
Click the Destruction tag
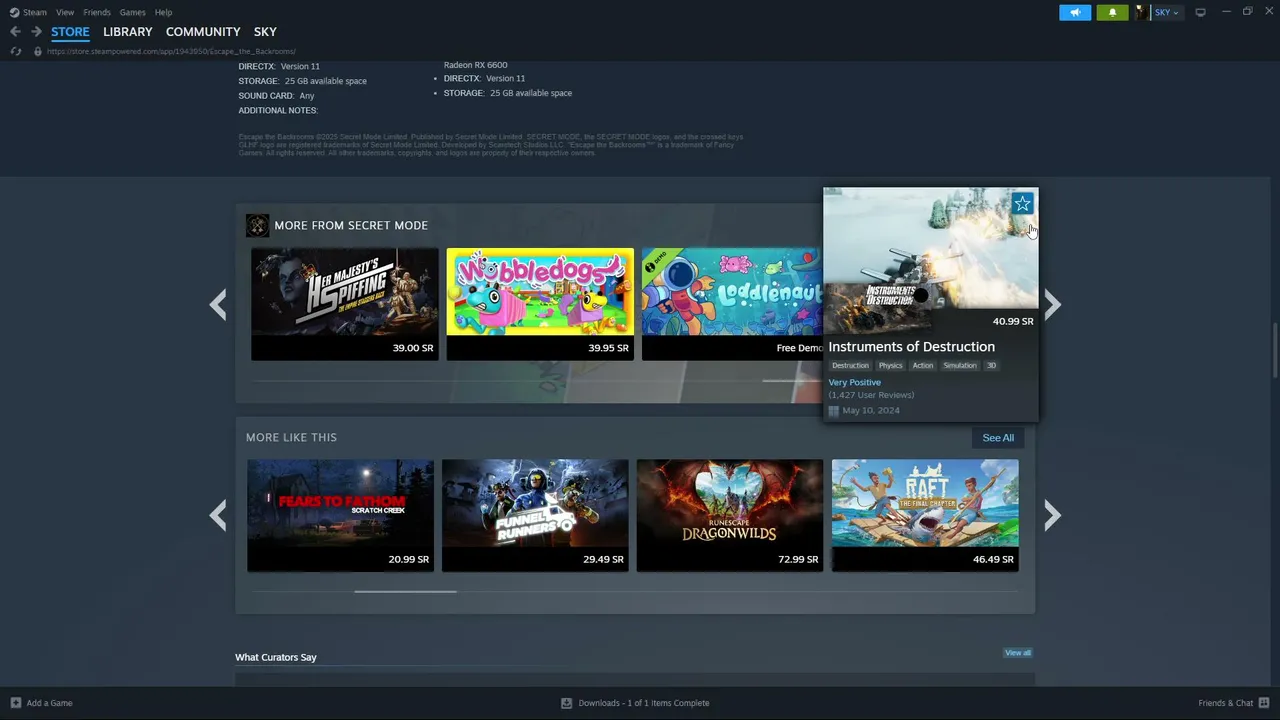tap(851, 366)
